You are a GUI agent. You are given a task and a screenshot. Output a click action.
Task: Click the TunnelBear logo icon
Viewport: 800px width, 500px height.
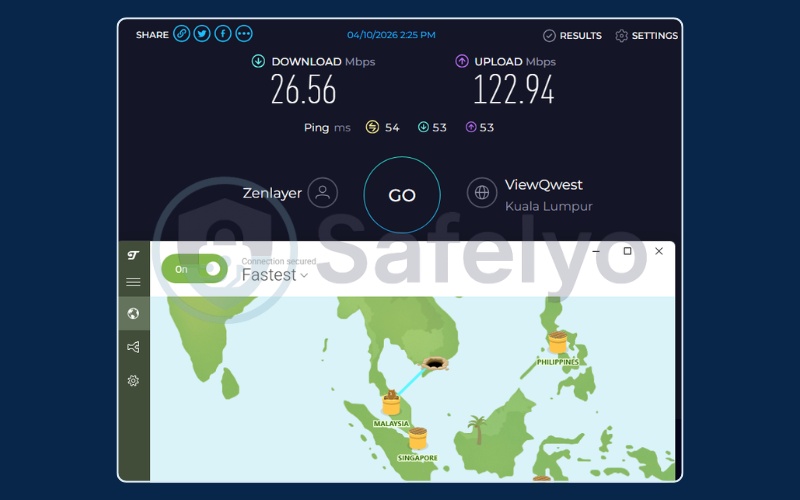pyautogui.click(x=133, y=255)
